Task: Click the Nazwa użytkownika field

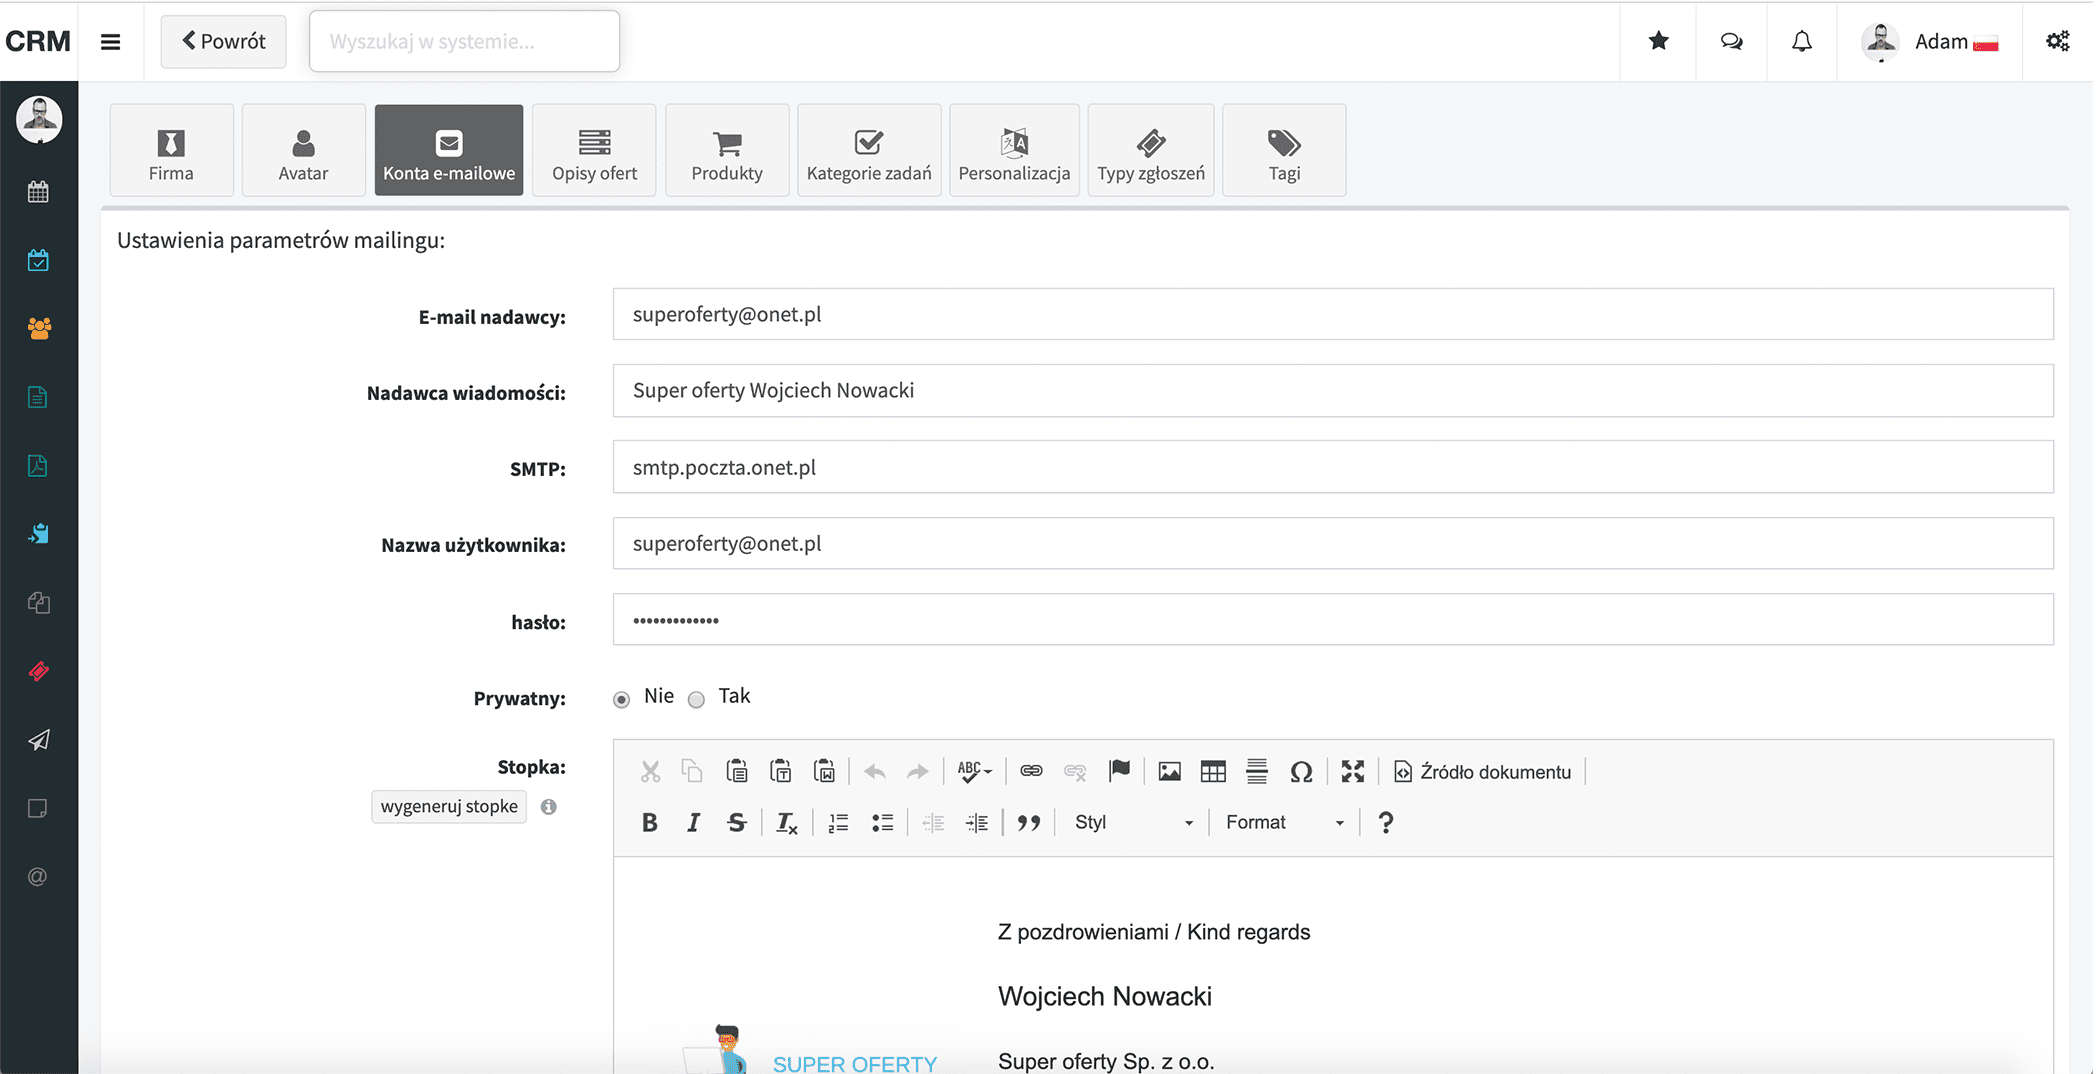Action: coord(1333,543)
